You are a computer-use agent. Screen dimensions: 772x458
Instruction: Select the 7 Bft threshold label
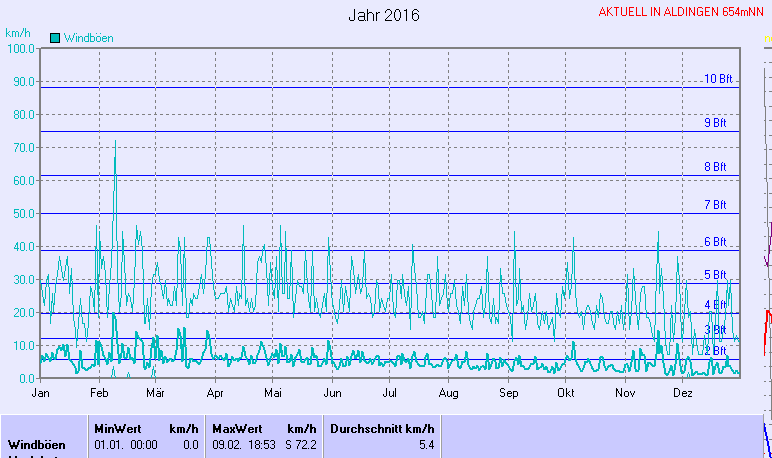tap(715, 205)
